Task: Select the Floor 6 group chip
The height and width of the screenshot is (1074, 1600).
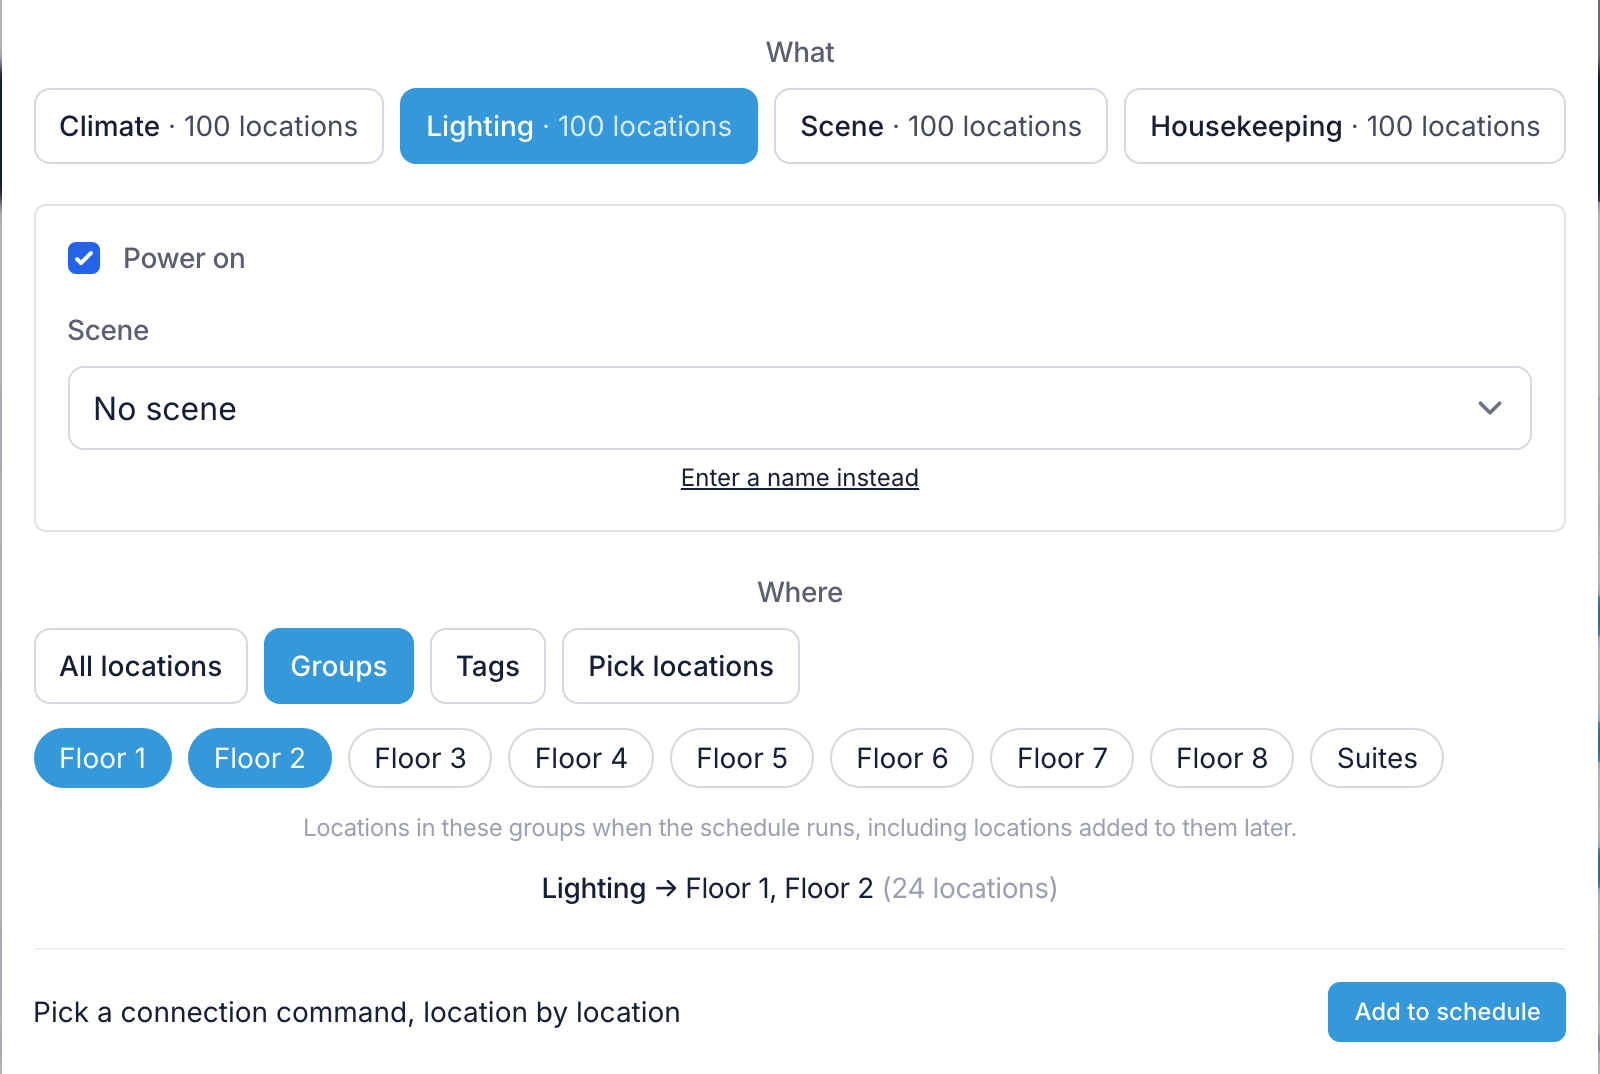Action: [x=902, y=758]
